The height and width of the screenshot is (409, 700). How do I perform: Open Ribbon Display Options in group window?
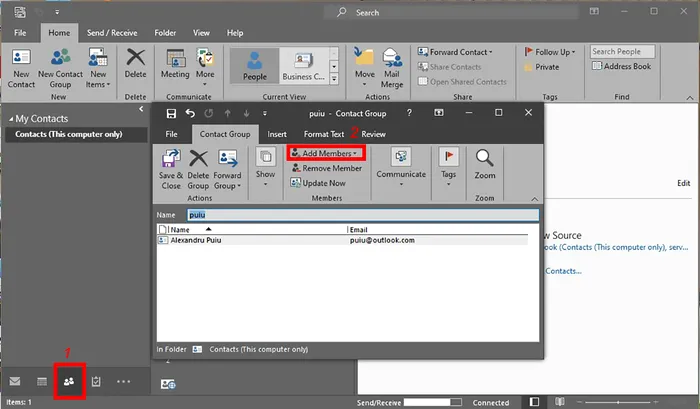click(439, 113)
